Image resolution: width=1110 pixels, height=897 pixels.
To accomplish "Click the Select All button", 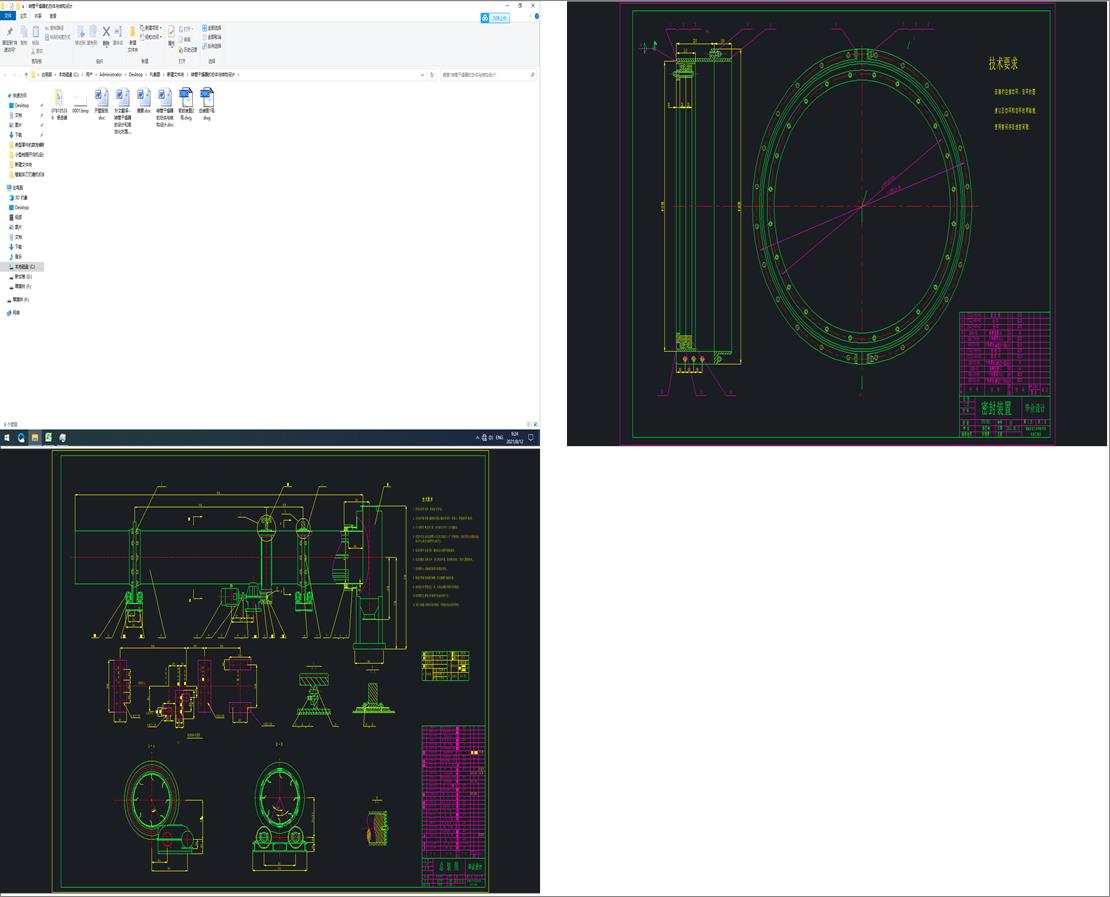I will 212,28.
